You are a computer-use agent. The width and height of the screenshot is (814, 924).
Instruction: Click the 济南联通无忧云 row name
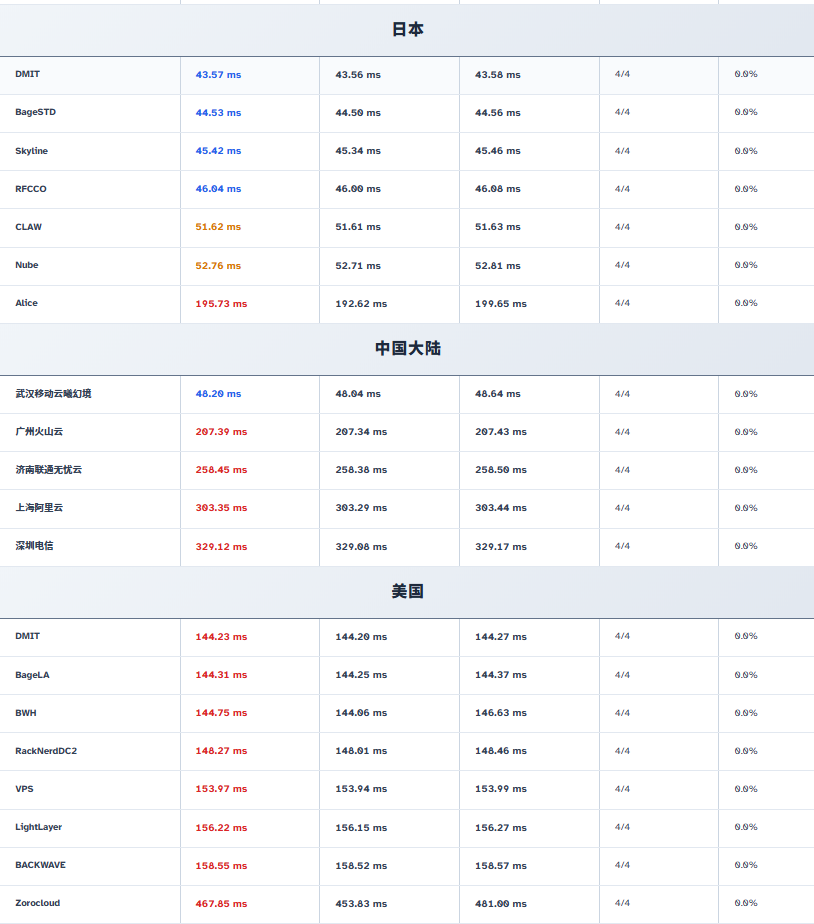coord(49,470)
